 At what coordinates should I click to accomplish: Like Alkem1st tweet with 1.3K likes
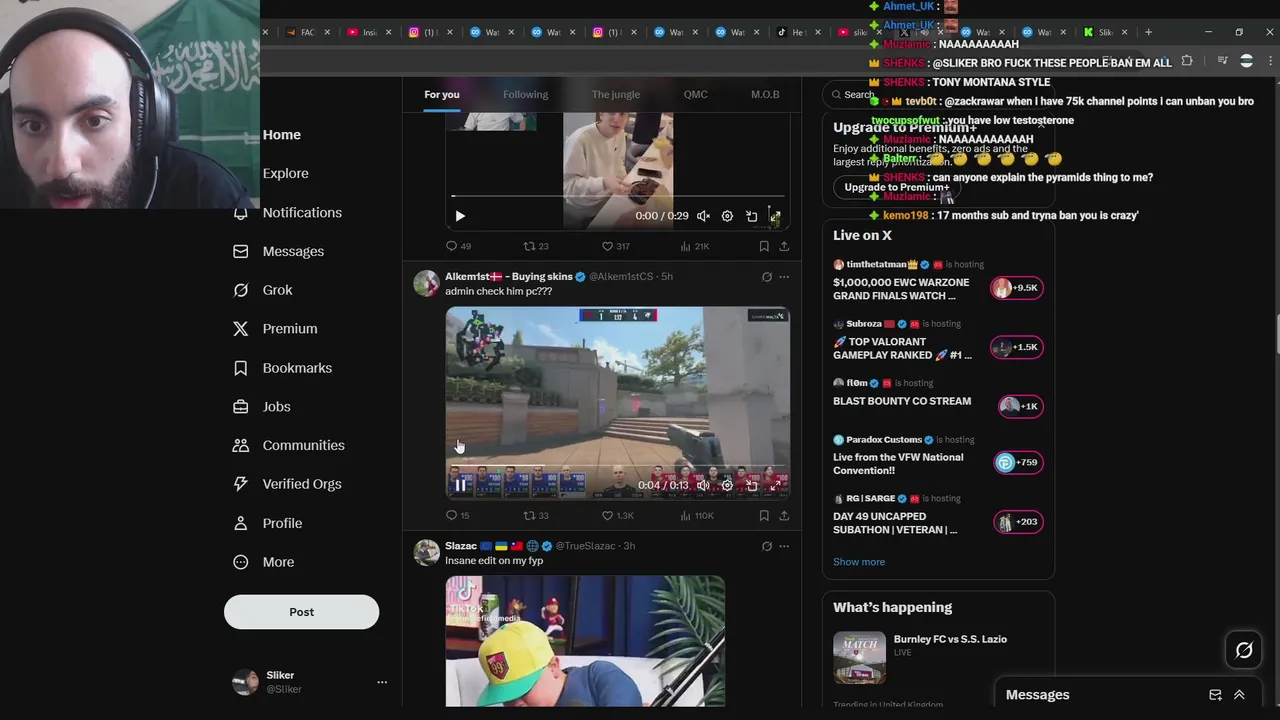click(x=617, y=516)
